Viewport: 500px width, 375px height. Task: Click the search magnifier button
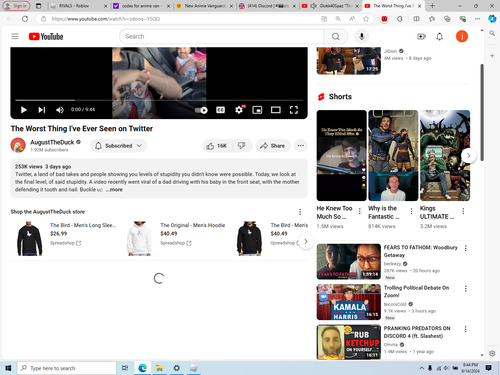336,36
